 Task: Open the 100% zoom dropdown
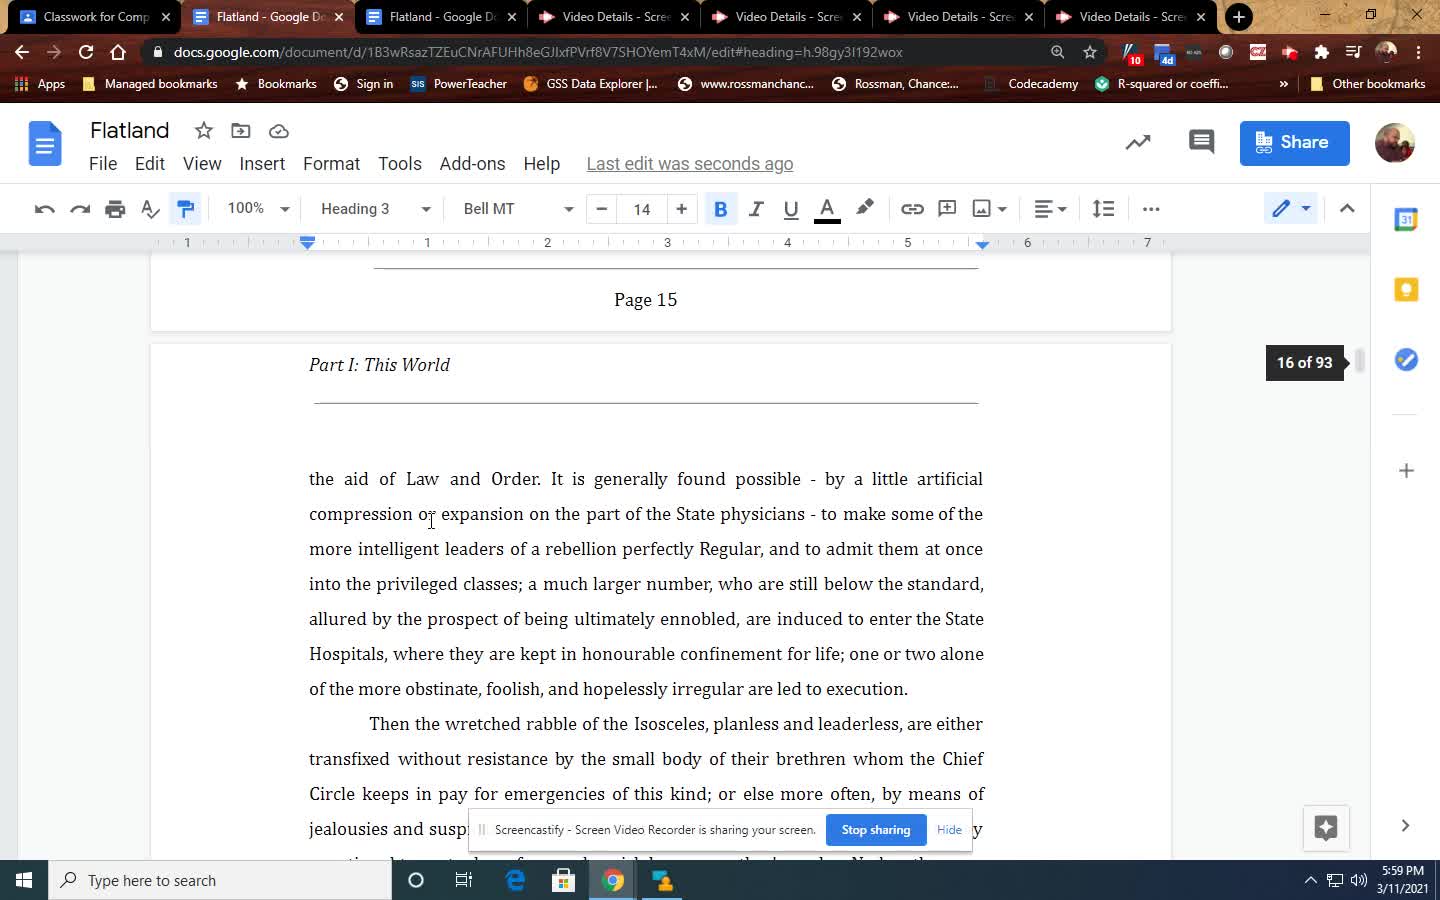pos(258,209)
